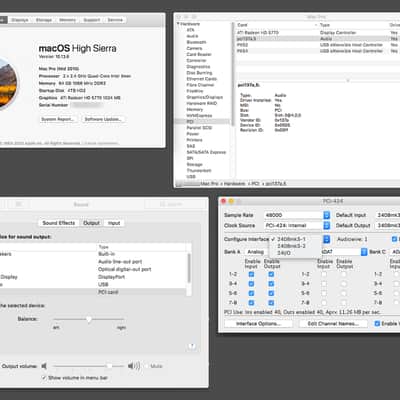Screen dimensions: 400x400
Task: Toggle Enable Output for Bank A 3-4
Action: click(271, 284)
